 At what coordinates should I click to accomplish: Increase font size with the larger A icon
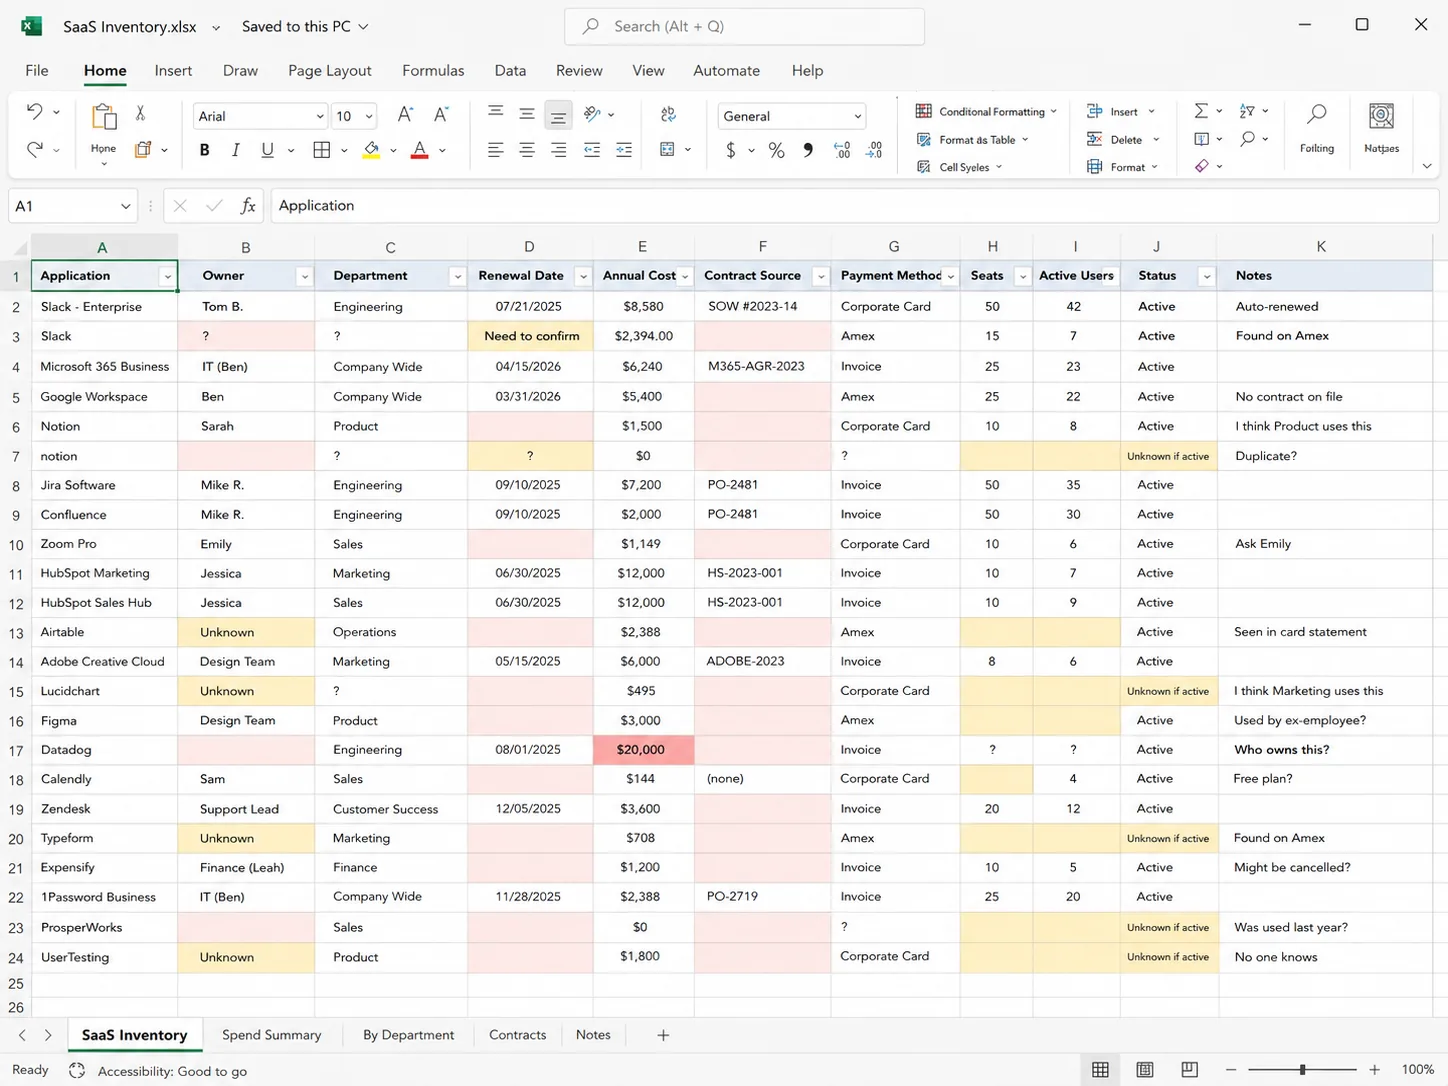click(x=404, y=115)
